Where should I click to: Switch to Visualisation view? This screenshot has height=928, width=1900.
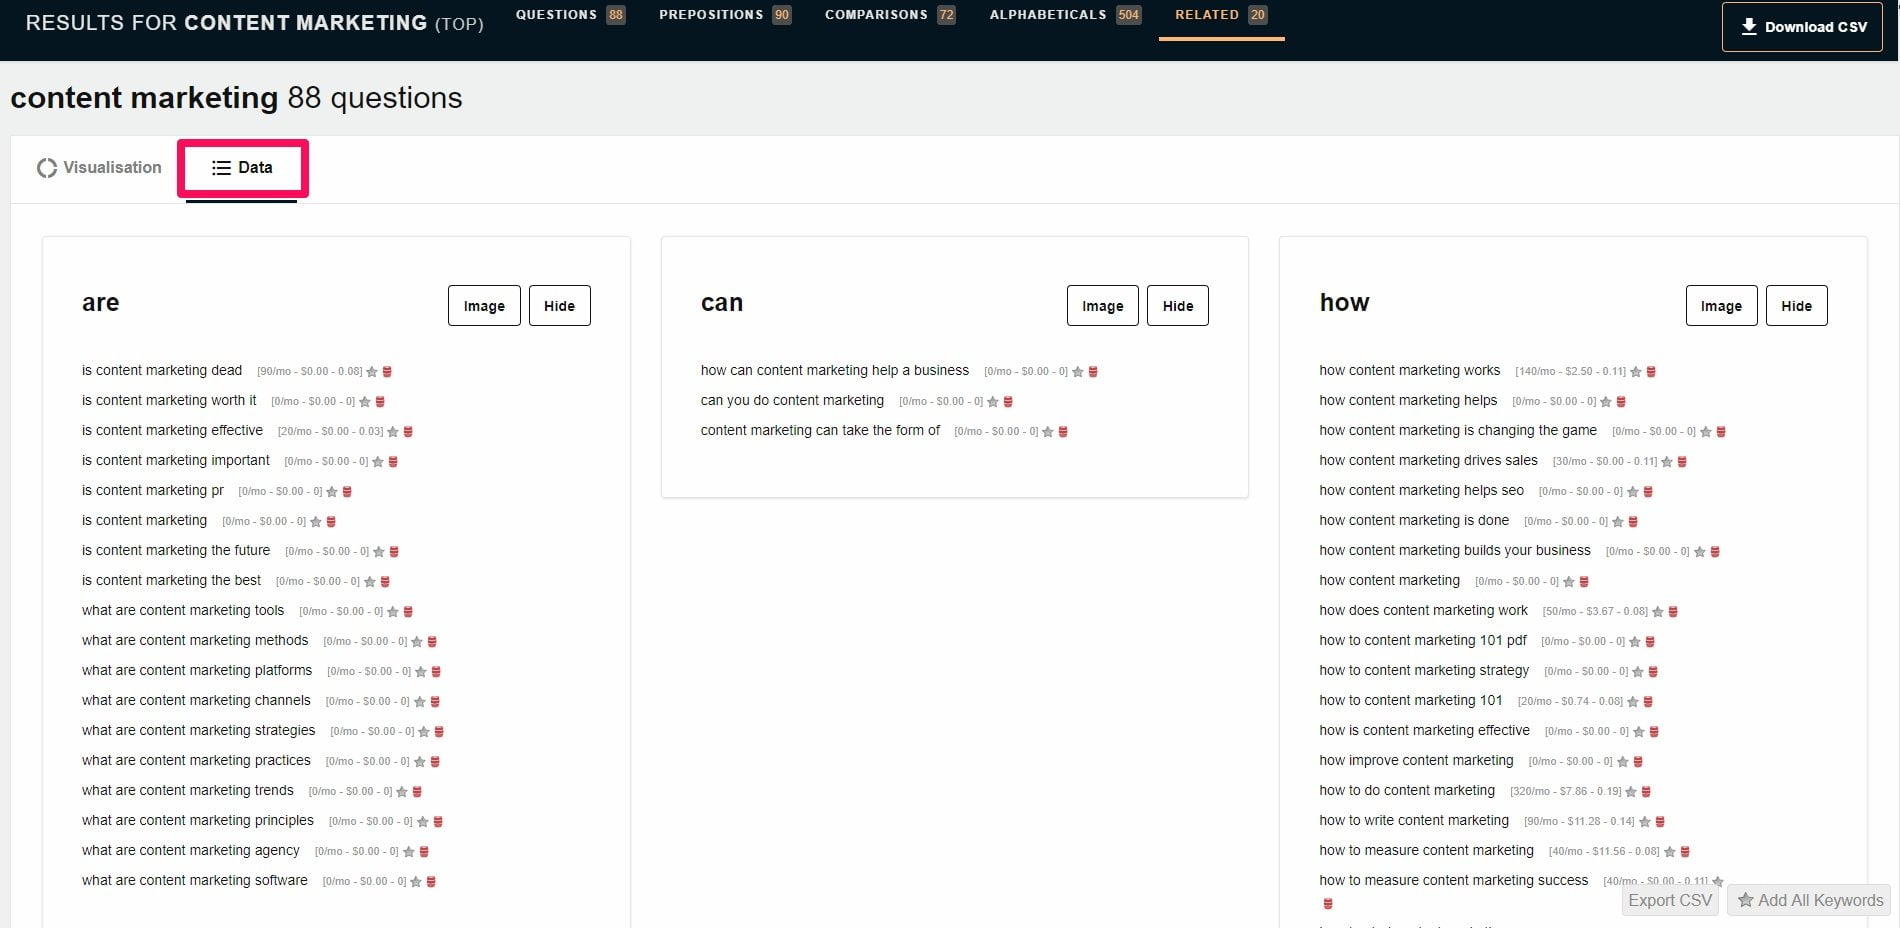pos(99,168)
